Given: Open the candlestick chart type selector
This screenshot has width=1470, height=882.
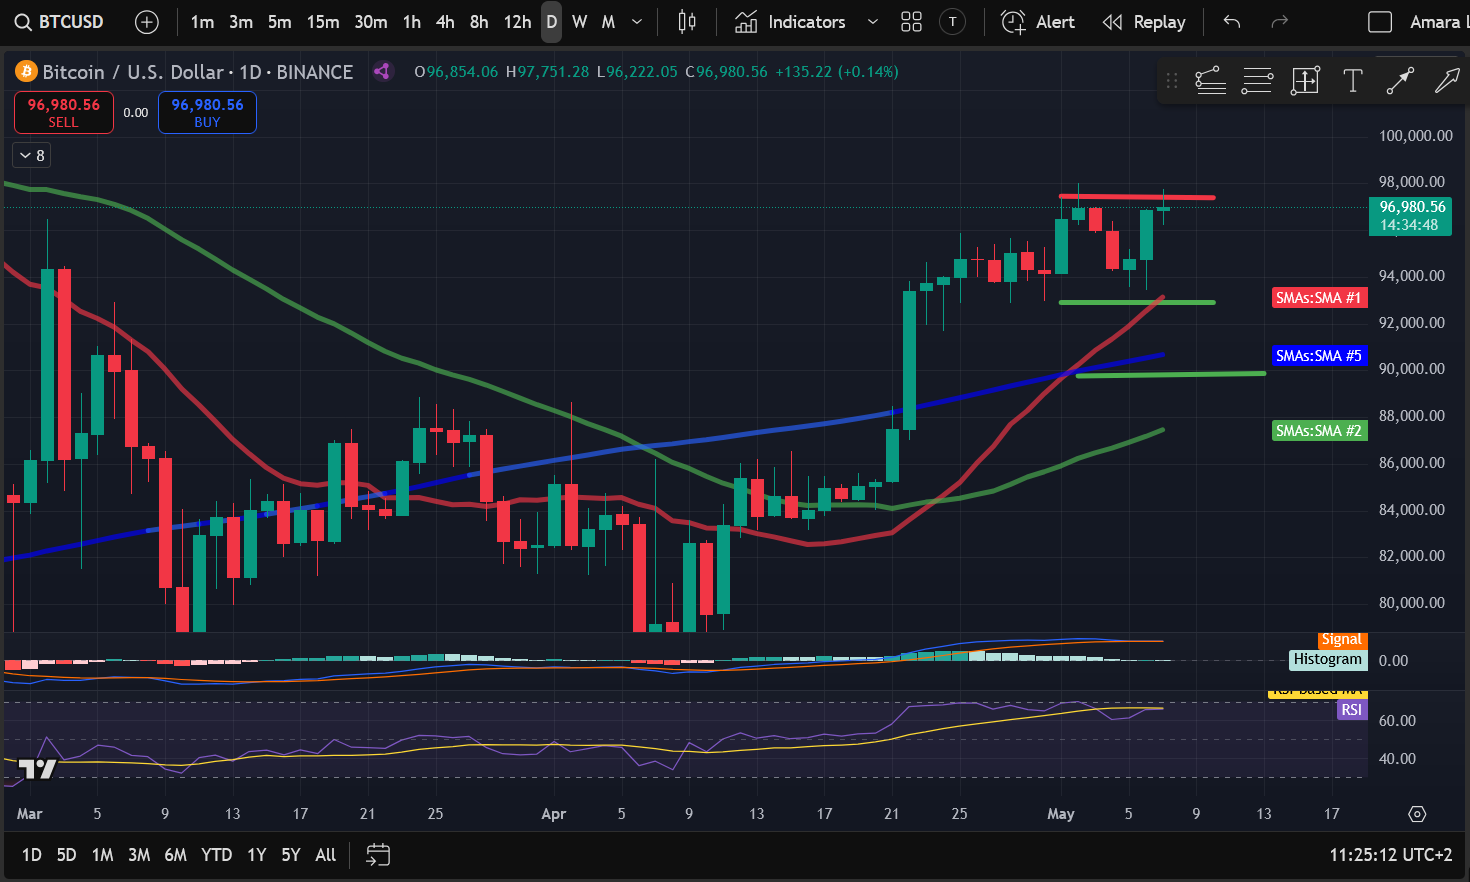Looking at the screenshot, I should [687, 22].
